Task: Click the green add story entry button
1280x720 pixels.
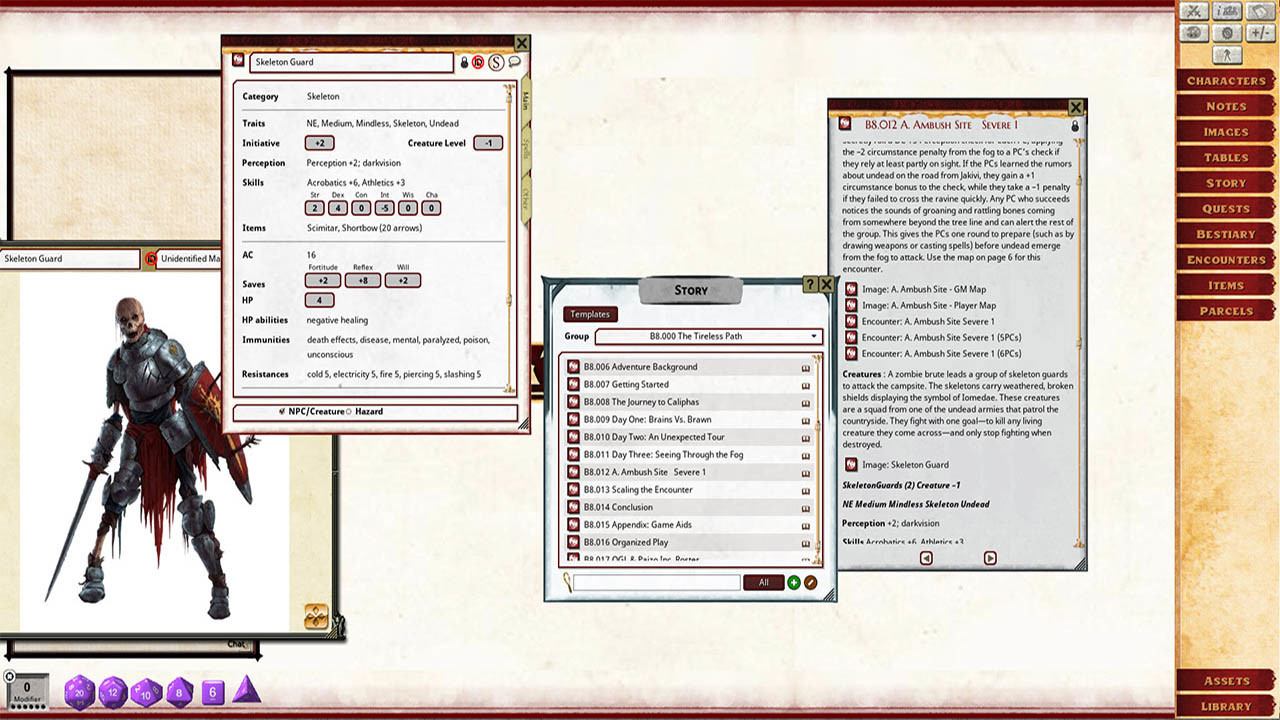Action: pos(794,582)
